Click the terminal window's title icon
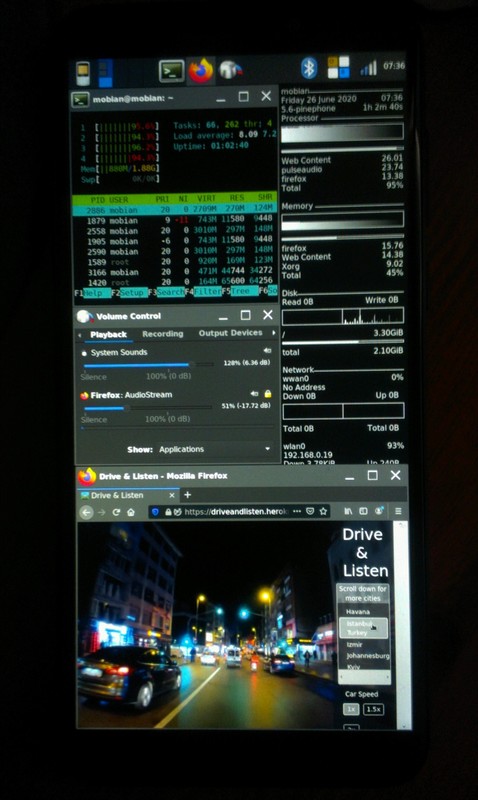 click(x=81, y=99)
